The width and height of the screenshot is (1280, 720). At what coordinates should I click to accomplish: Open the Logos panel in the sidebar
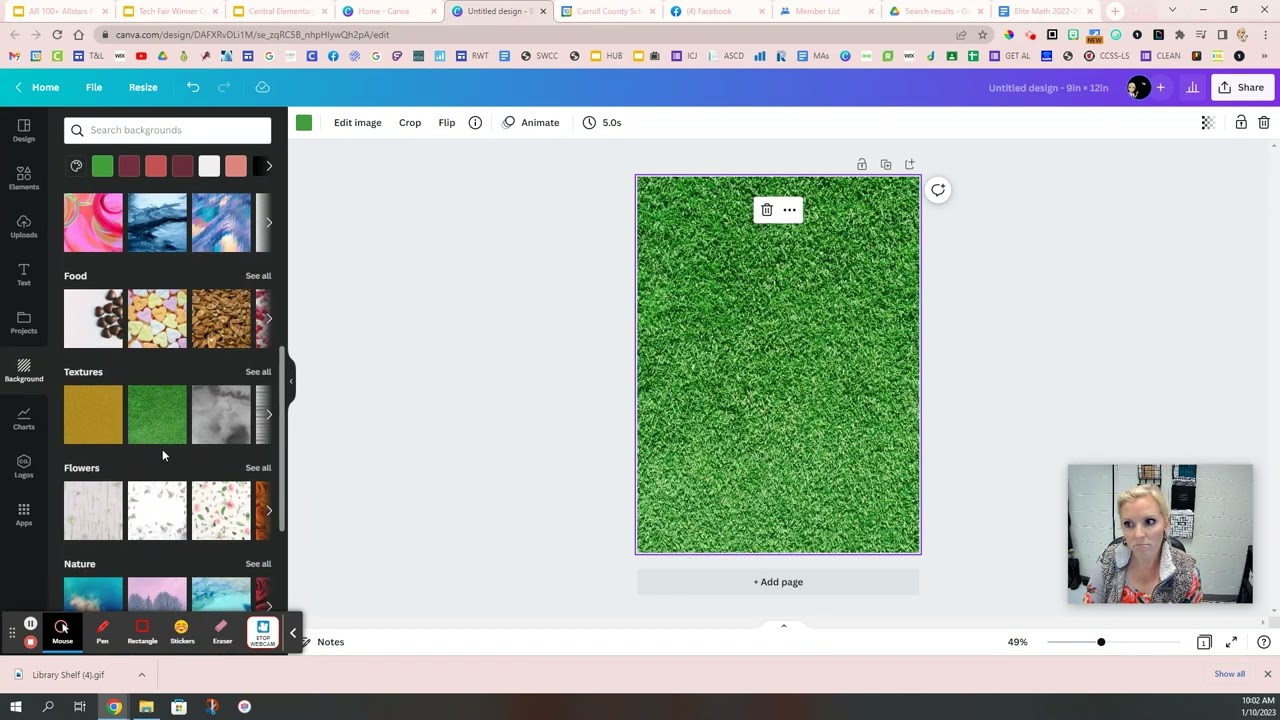(24, 466)
